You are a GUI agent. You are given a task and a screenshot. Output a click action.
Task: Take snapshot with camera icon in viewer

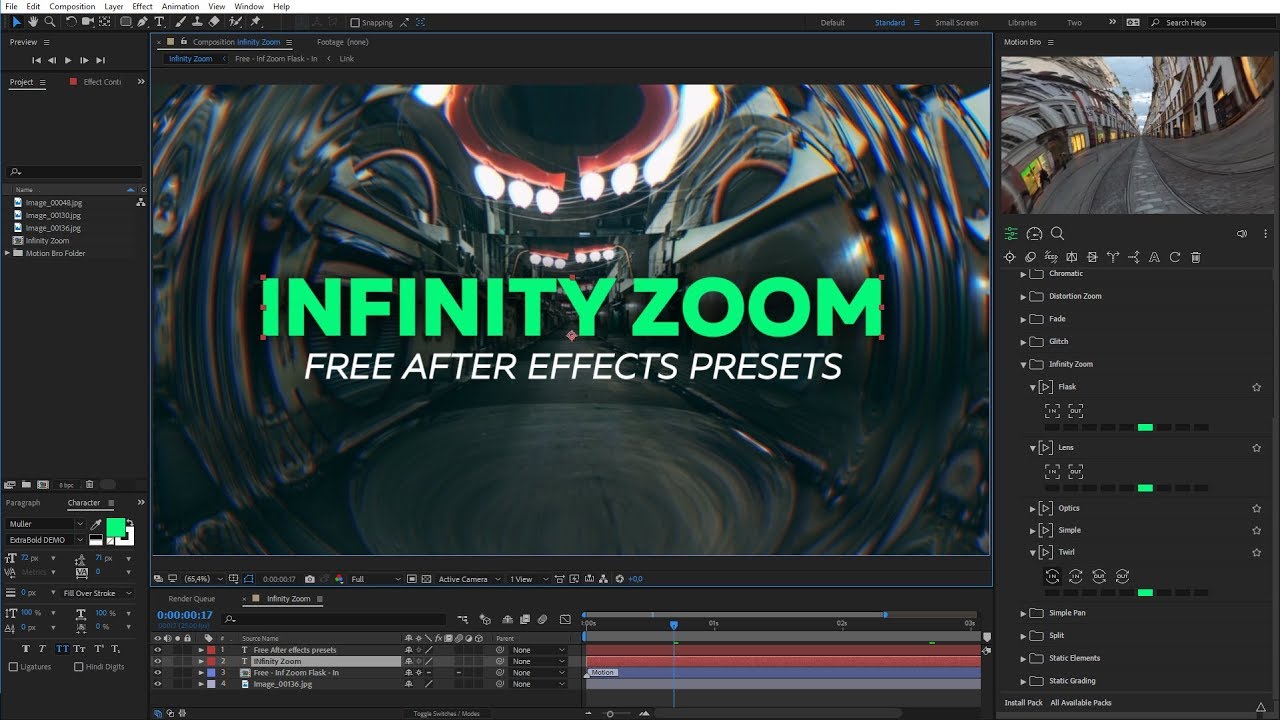point(310,579)
